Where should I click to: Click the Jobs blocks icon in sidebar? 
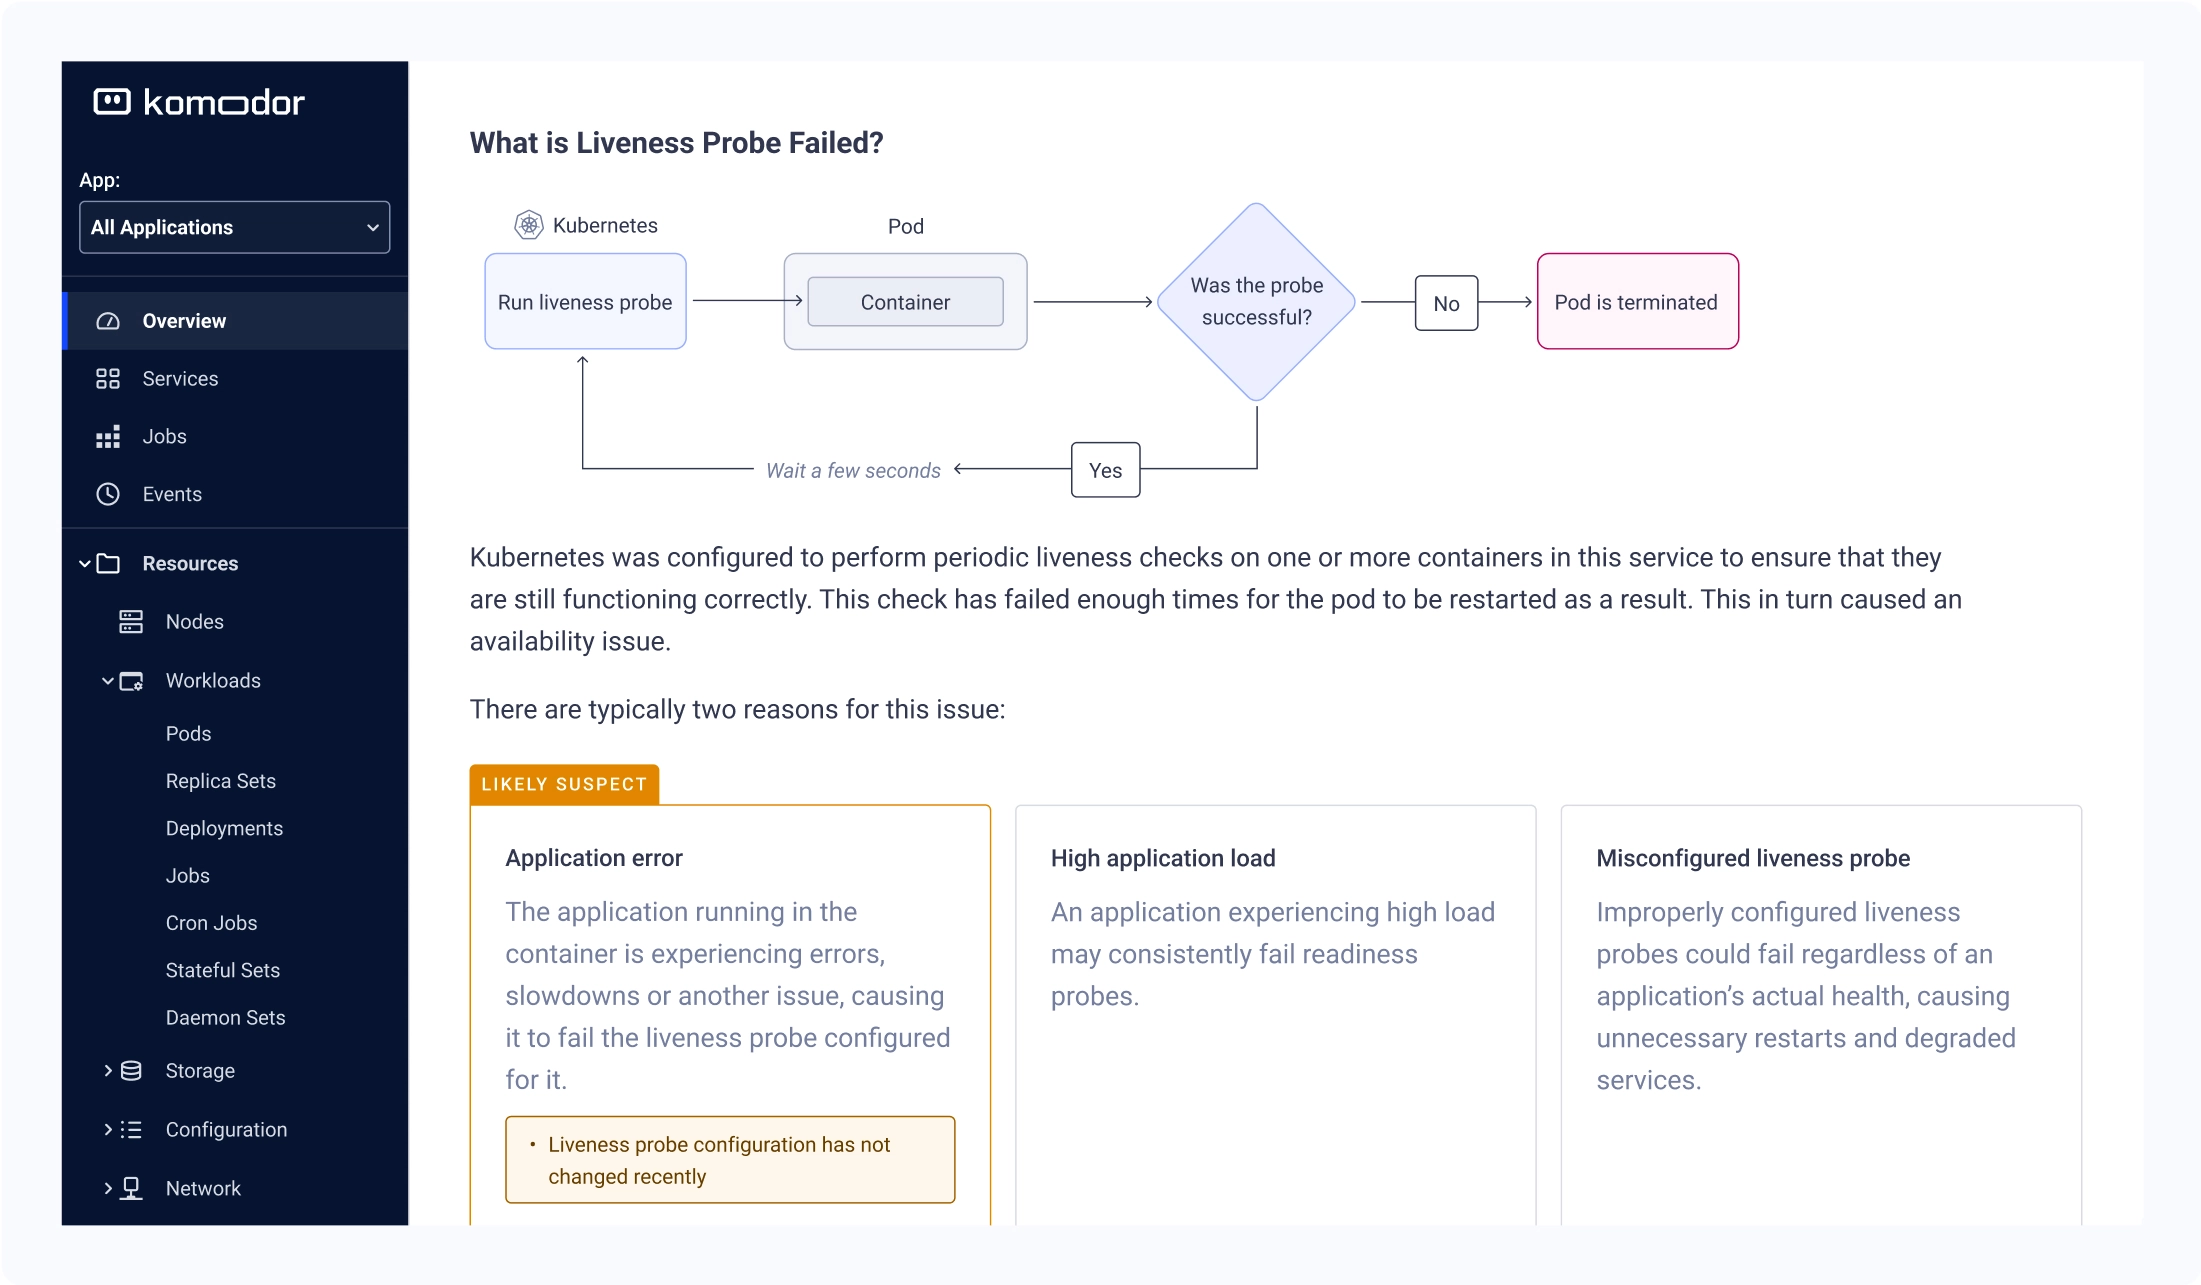(x=108, y=437)
